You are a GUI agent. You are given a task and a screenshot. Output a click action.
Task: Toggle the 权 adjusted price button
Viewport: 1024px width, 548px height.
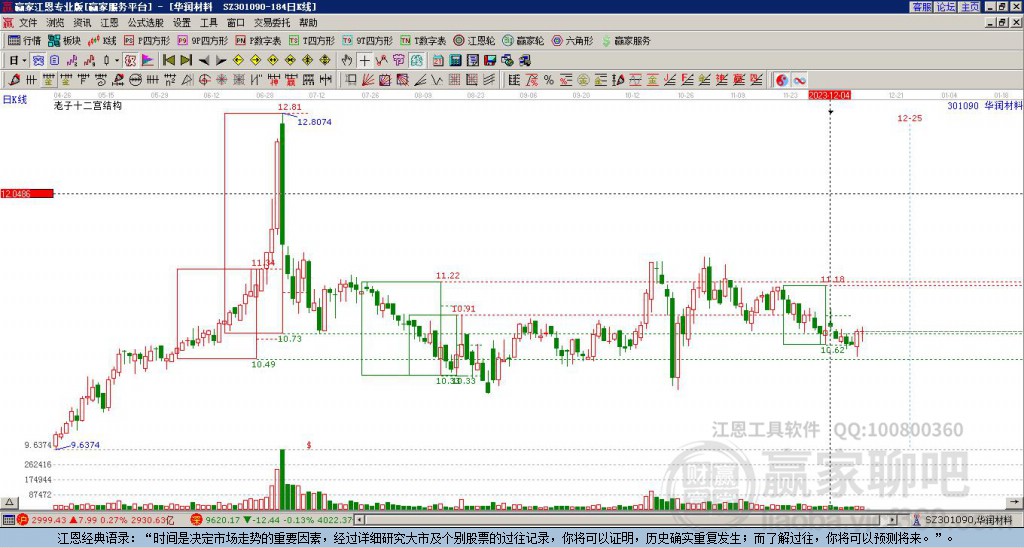click(x=131, y=61)
